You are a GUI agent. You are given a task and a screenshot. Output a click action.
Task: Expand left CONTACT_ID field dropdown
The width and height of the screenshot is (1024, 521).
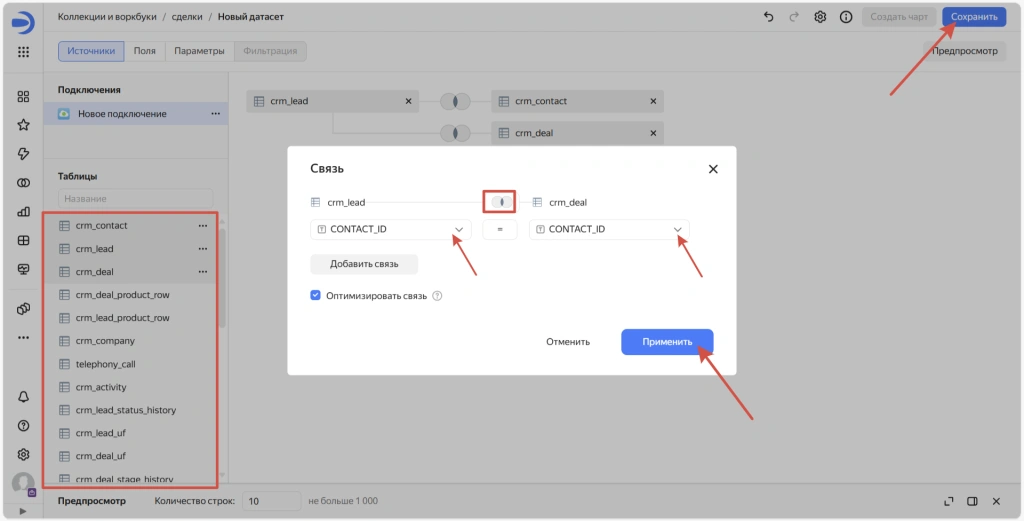coord(459,230)
